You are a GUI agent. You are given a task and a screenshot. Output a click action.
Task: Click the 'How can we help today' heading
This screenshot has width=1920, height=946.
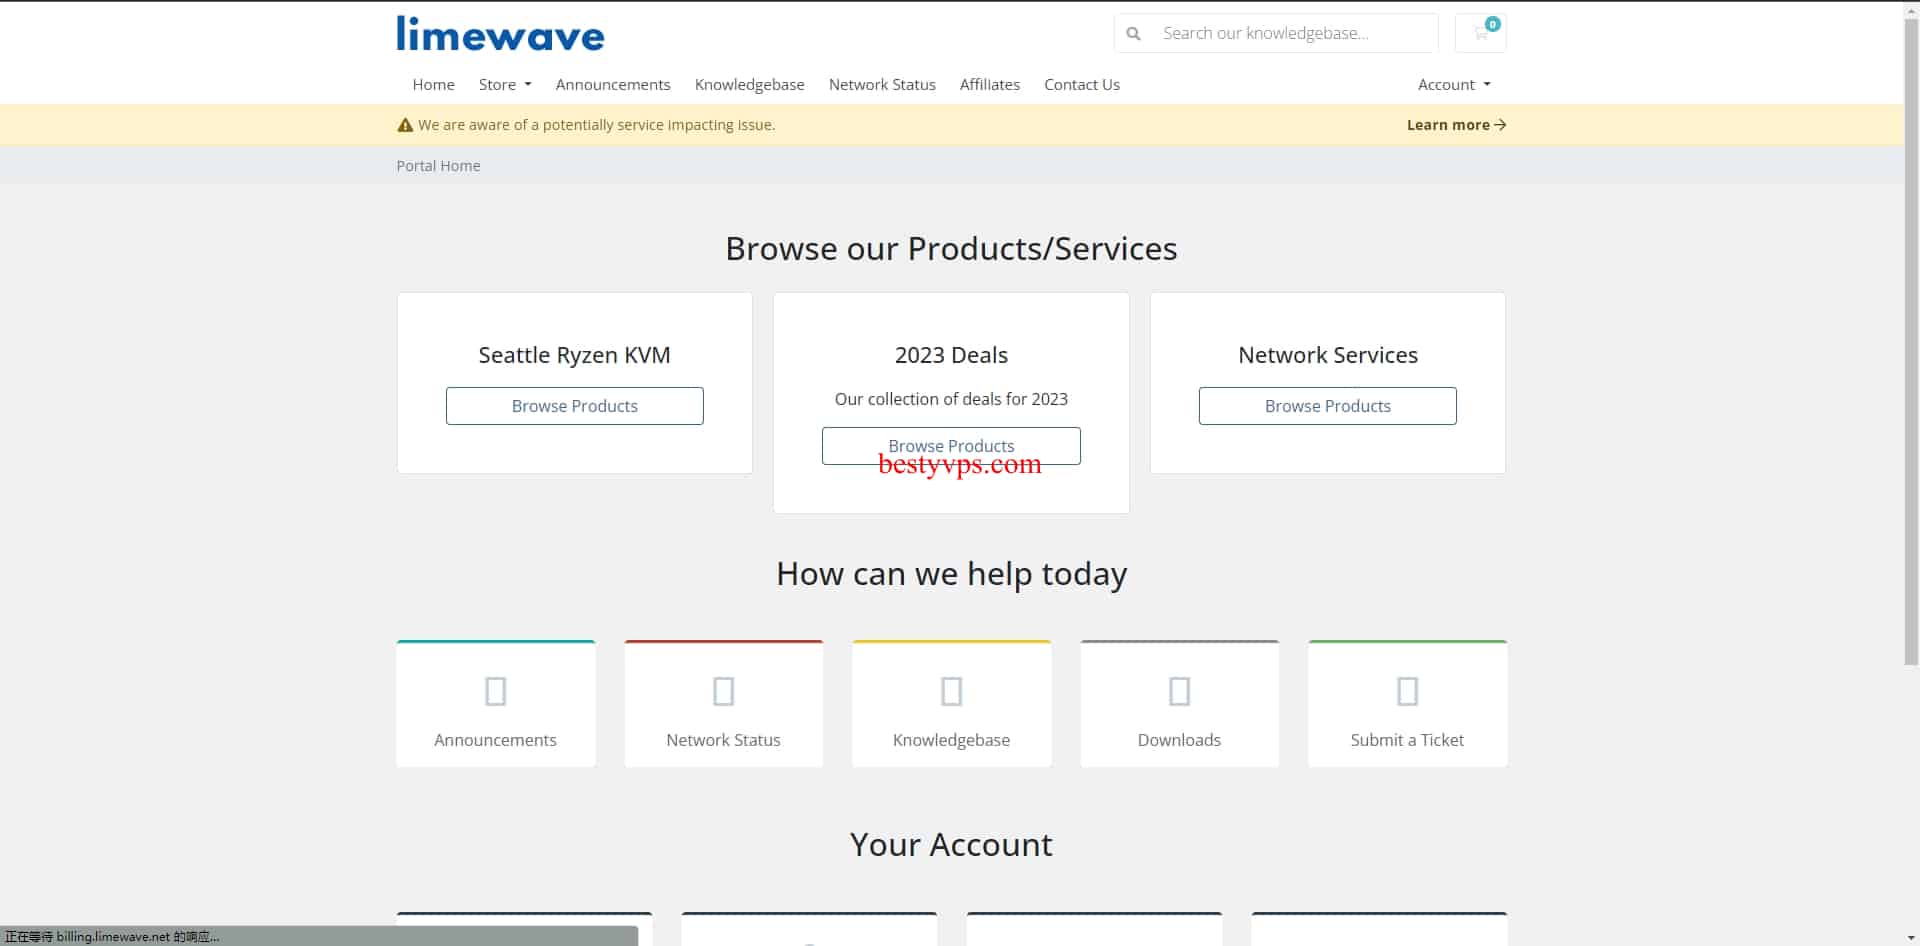[x=951, y=574]
